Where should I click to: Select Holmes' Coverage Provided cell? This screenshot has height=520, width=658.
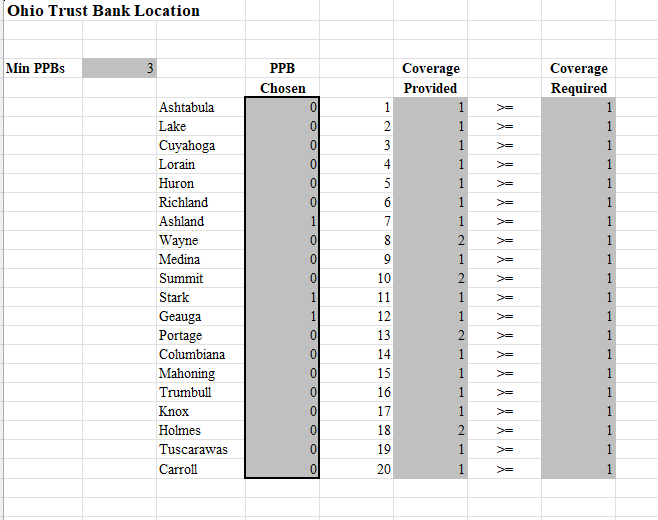pyautogui.click(x=431, y=430)
